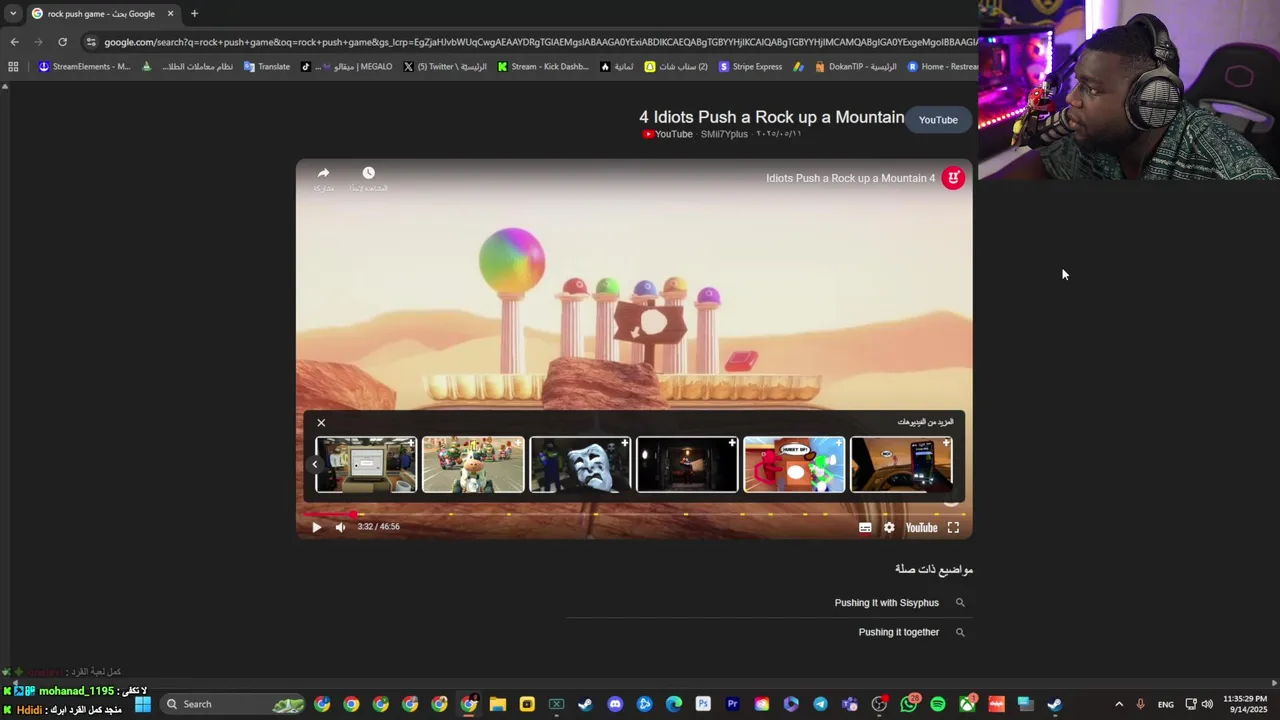Open the white mask suggested thumbnail
Image resolution: width=1280 pixels, height=720 pixels.
(x=580, y=464)
